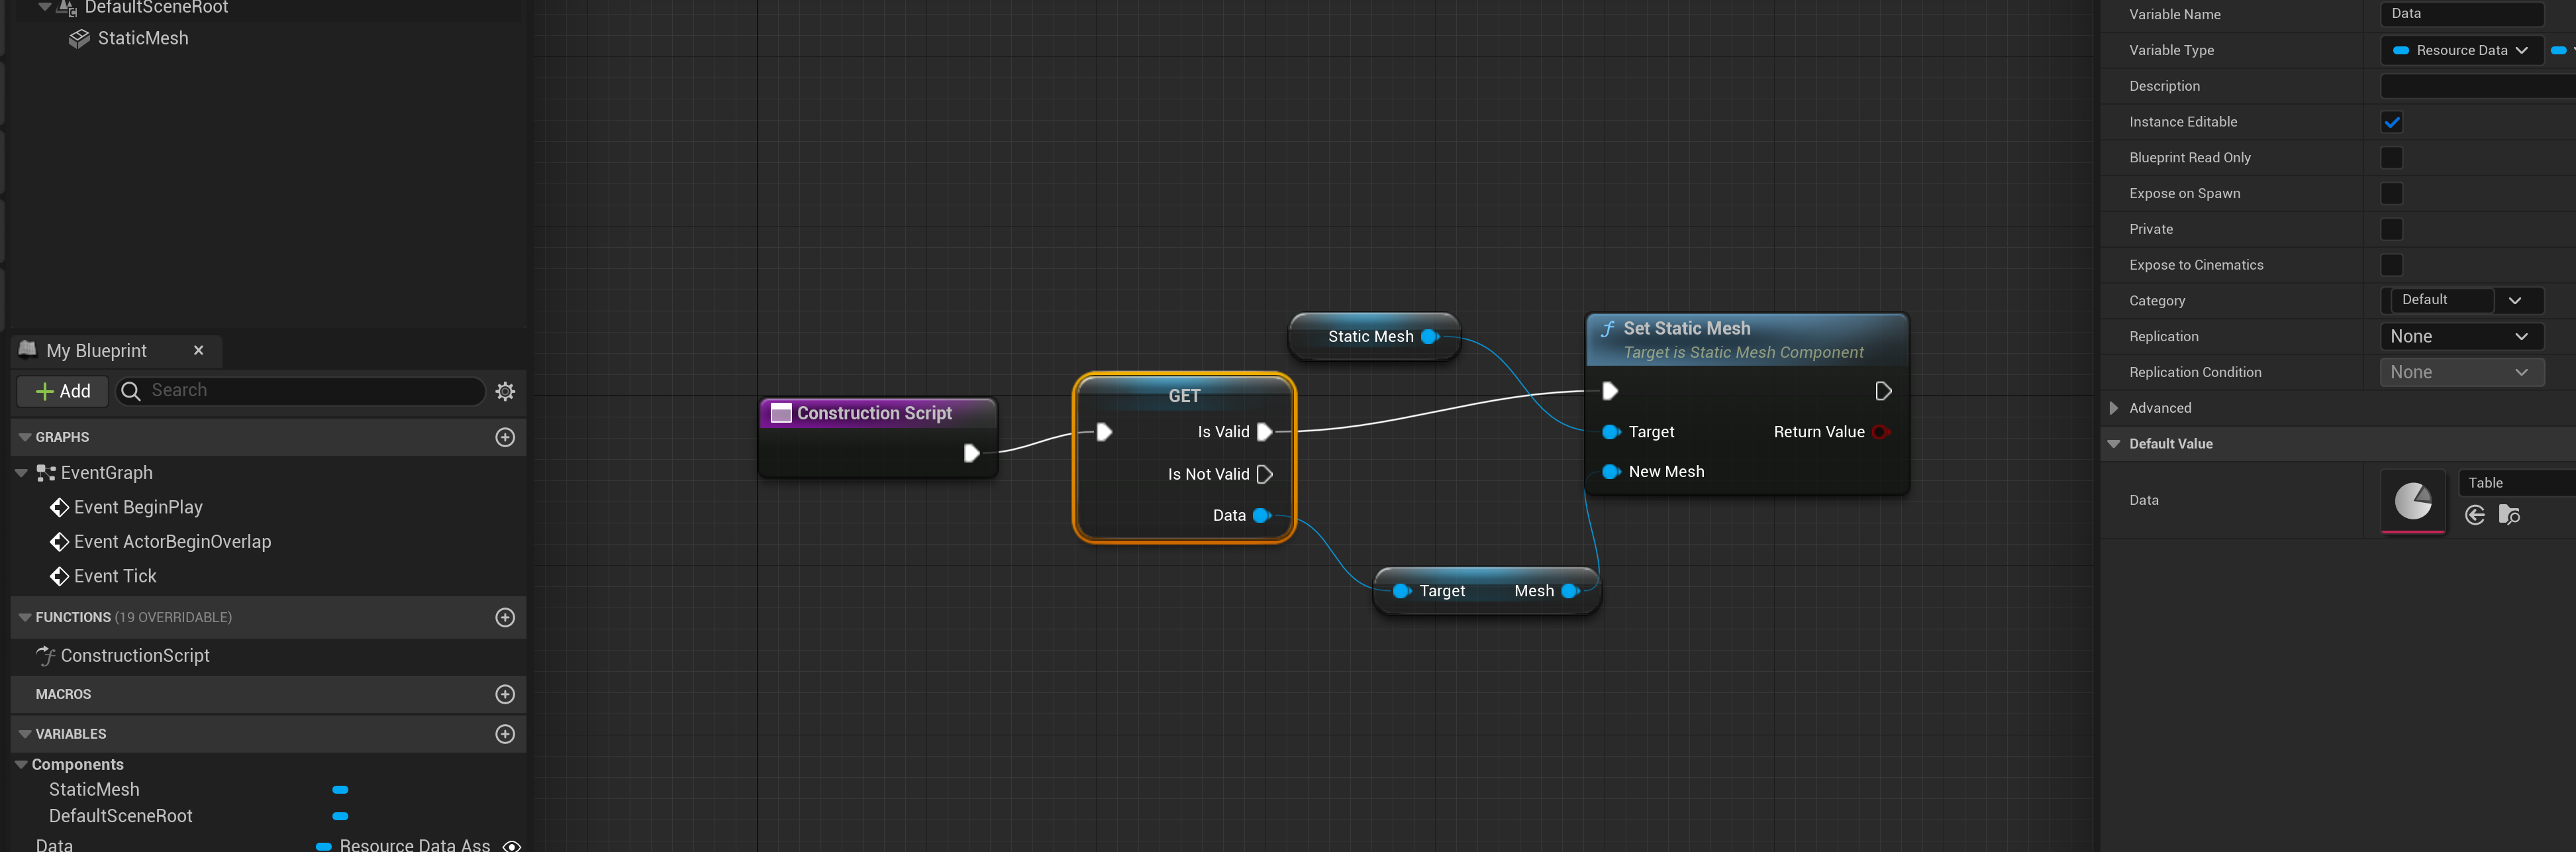Click the Data asset thumbnail preview
The height and width of the screenshot is (852, 2576).
tap(2413, 500)
